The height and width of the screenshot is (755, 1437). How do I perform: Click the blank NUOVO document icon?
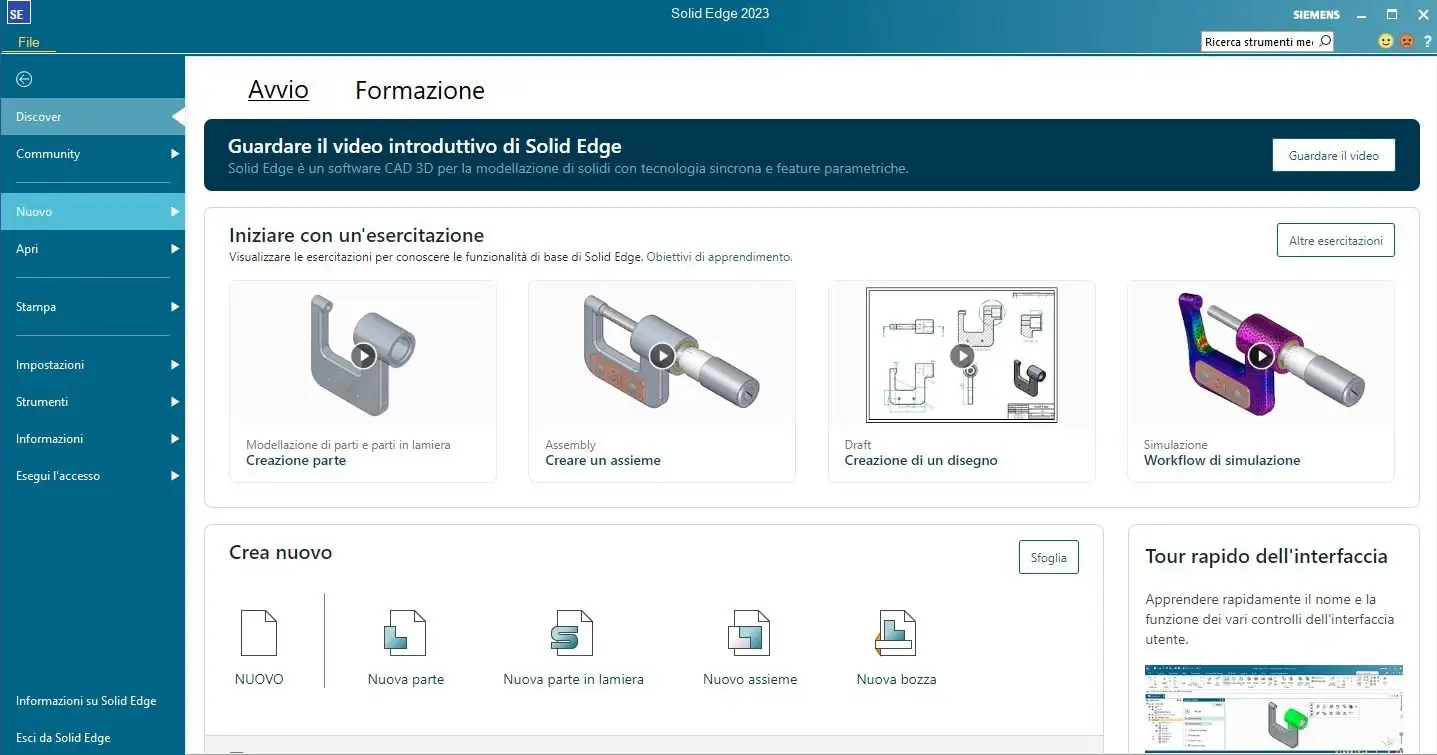point(259,634)
